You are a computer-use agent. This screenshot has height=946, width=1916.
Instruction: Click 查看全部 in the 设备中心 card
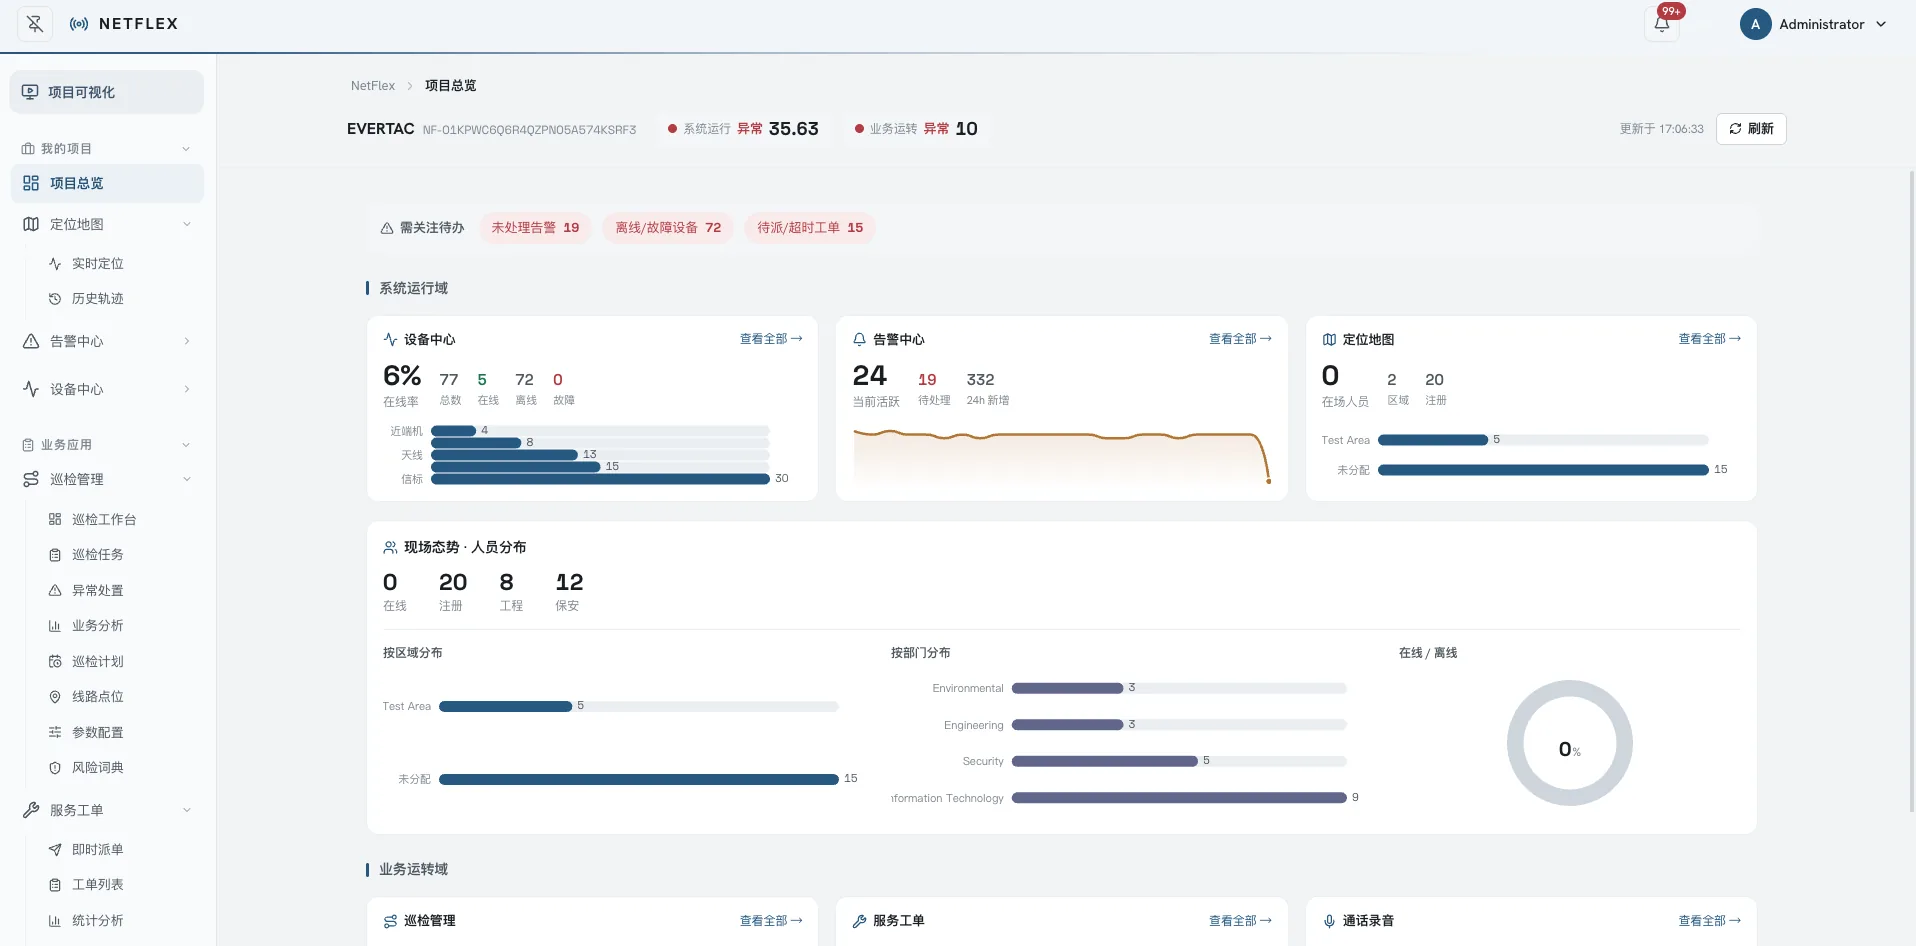point(771,339)
